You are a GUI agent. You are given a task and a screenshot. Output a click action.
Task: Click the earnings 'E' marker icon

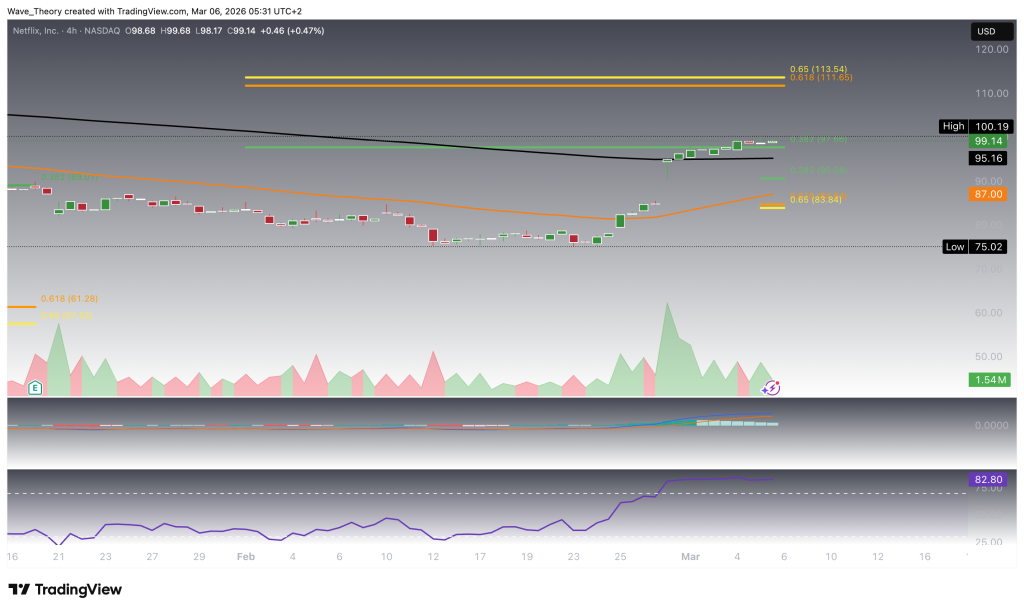point(36,387)
